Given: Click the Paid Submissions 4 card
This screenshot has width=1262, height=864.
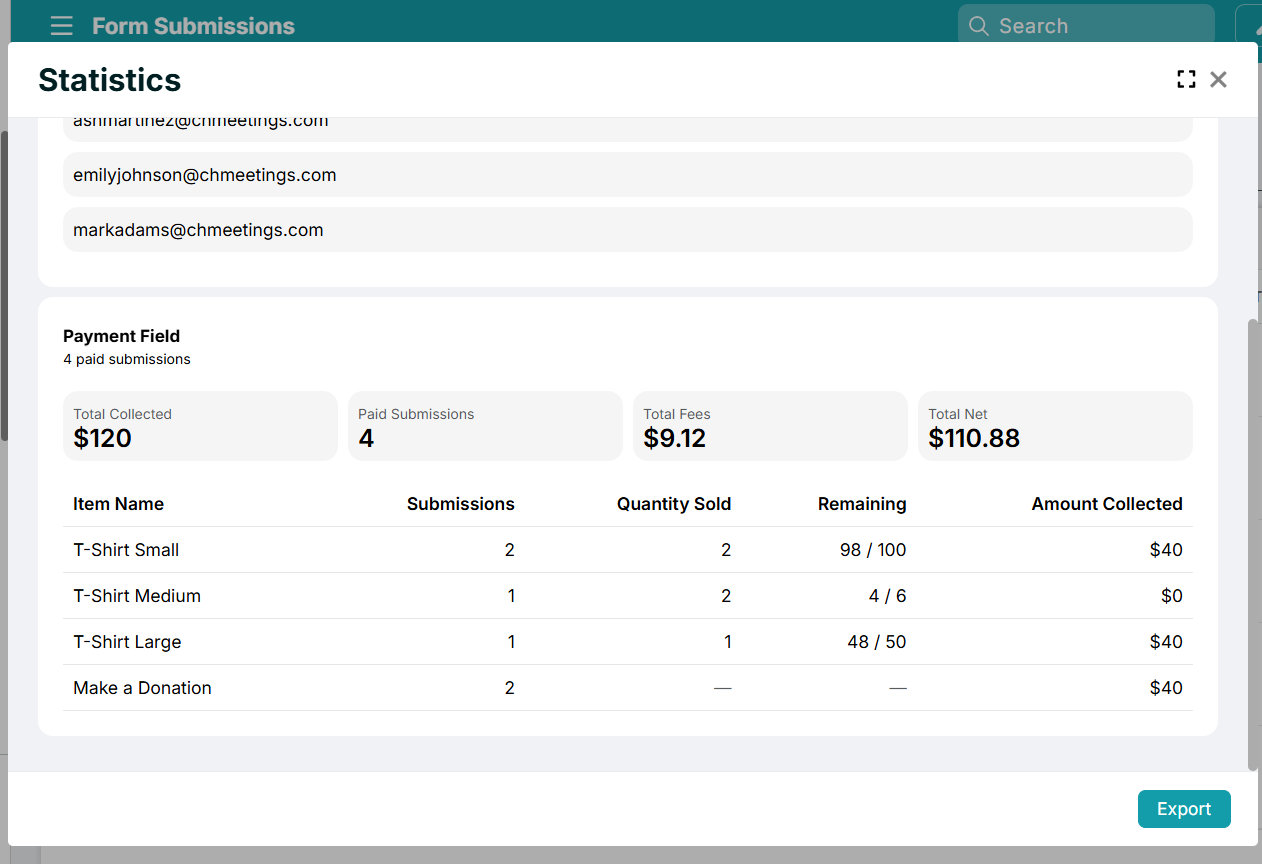Looking at the screenshot, I should [485, 426].
